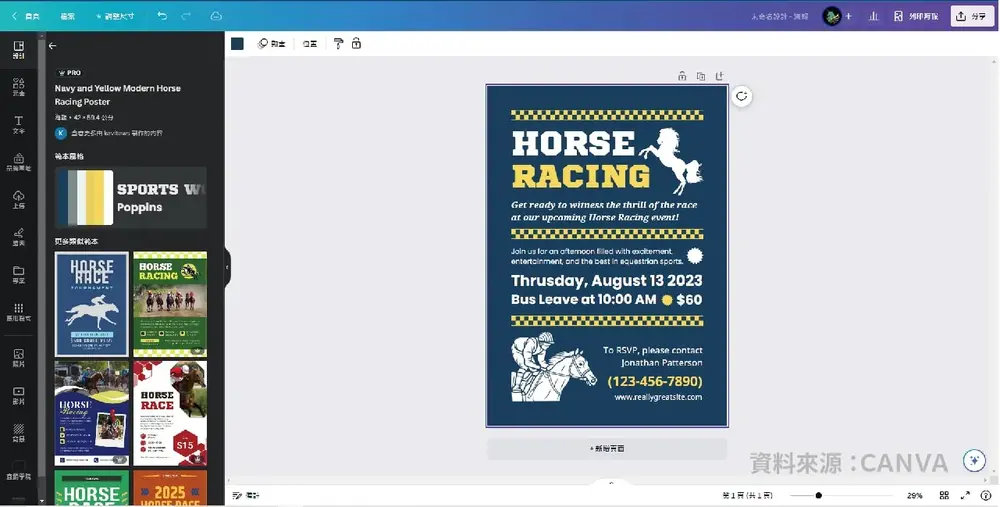
Task: Select the 'Thursday, August 13 2023' text
Action: pyautogui.click(x=607, y=281)
